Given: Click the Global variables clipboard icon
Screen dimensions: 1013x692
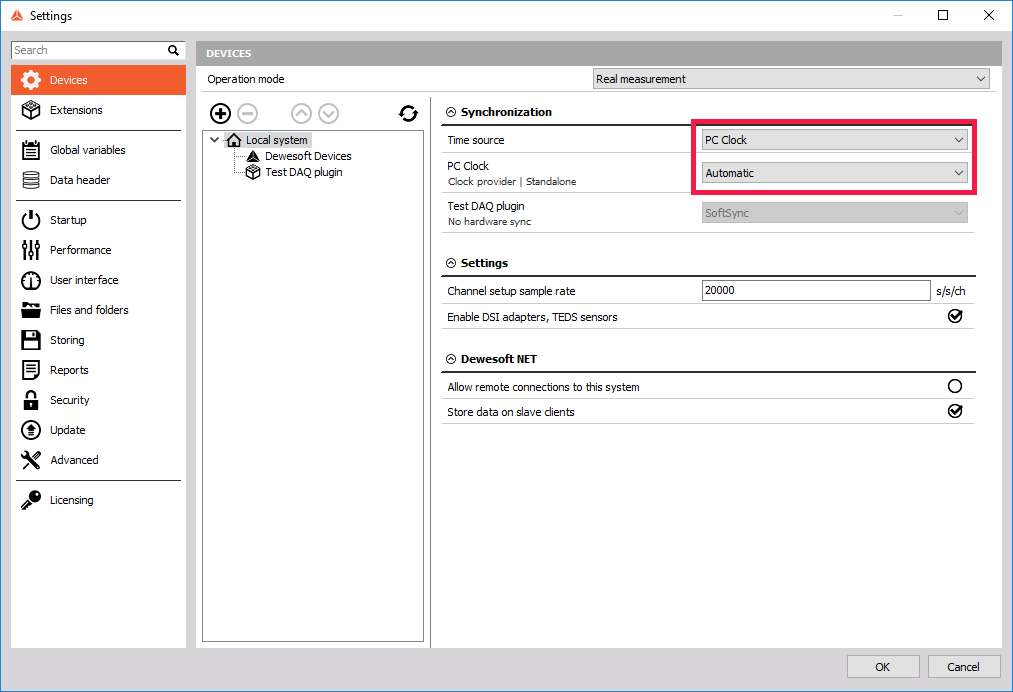Looking at the screenshot, I should tap(30, 150).
